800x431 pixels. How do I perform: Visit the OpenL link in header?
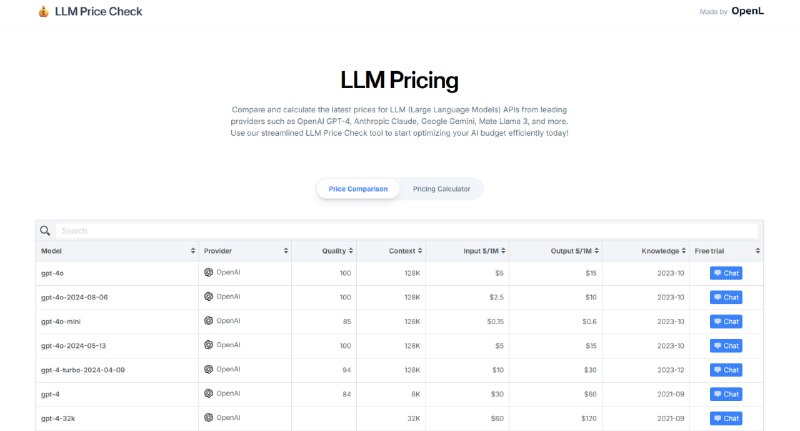pyautogui.click(x=747, y=11)
